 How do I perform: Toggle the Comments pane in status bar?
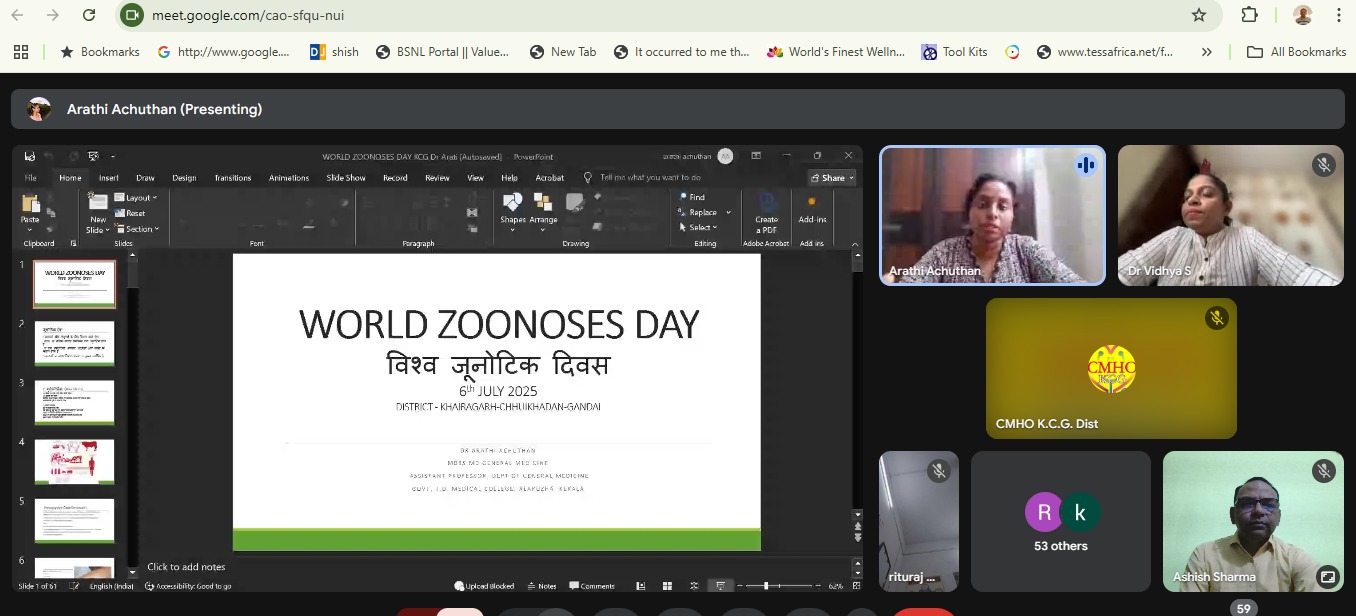point(592,586)
